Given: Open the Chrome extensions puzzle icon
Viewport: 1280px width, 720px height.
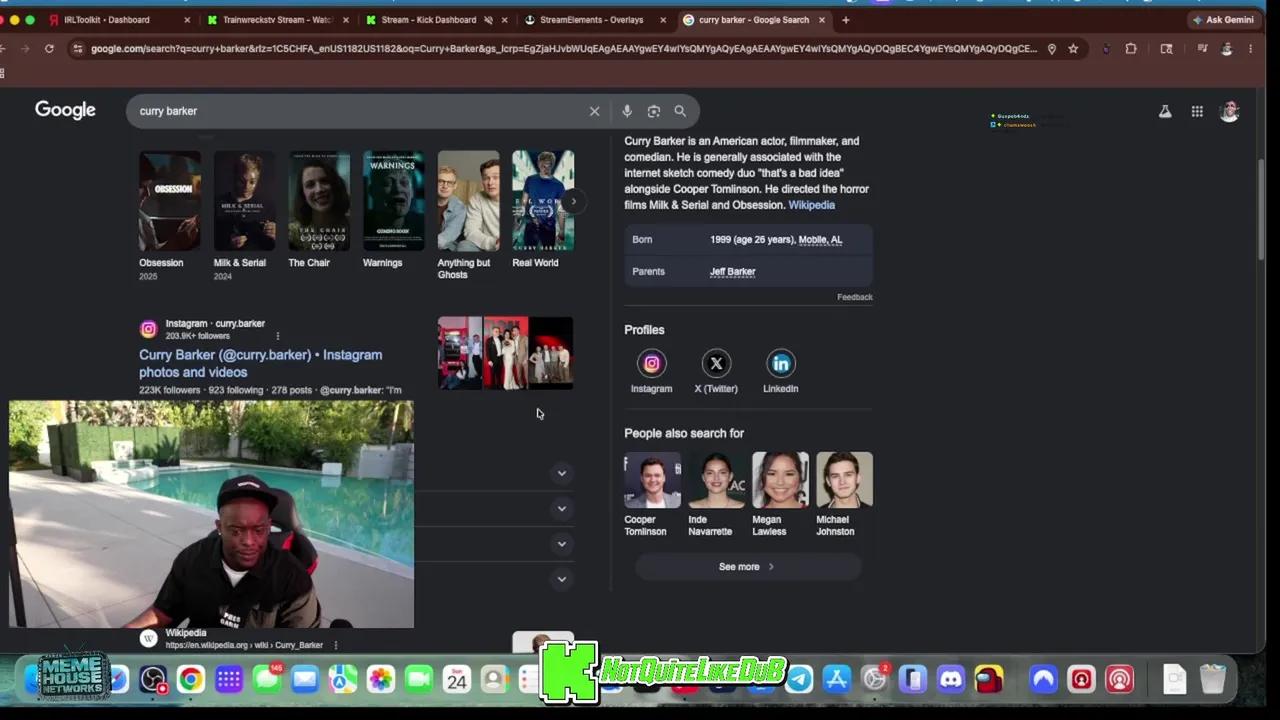Looking at the screenshot, I should point(1131,48).
